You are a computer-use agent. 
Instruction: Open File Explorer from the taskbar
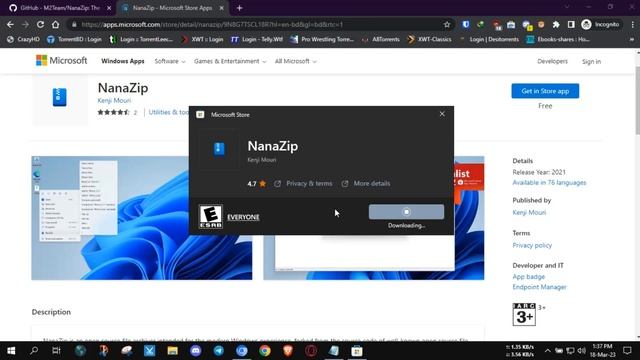tap(172, 351)
